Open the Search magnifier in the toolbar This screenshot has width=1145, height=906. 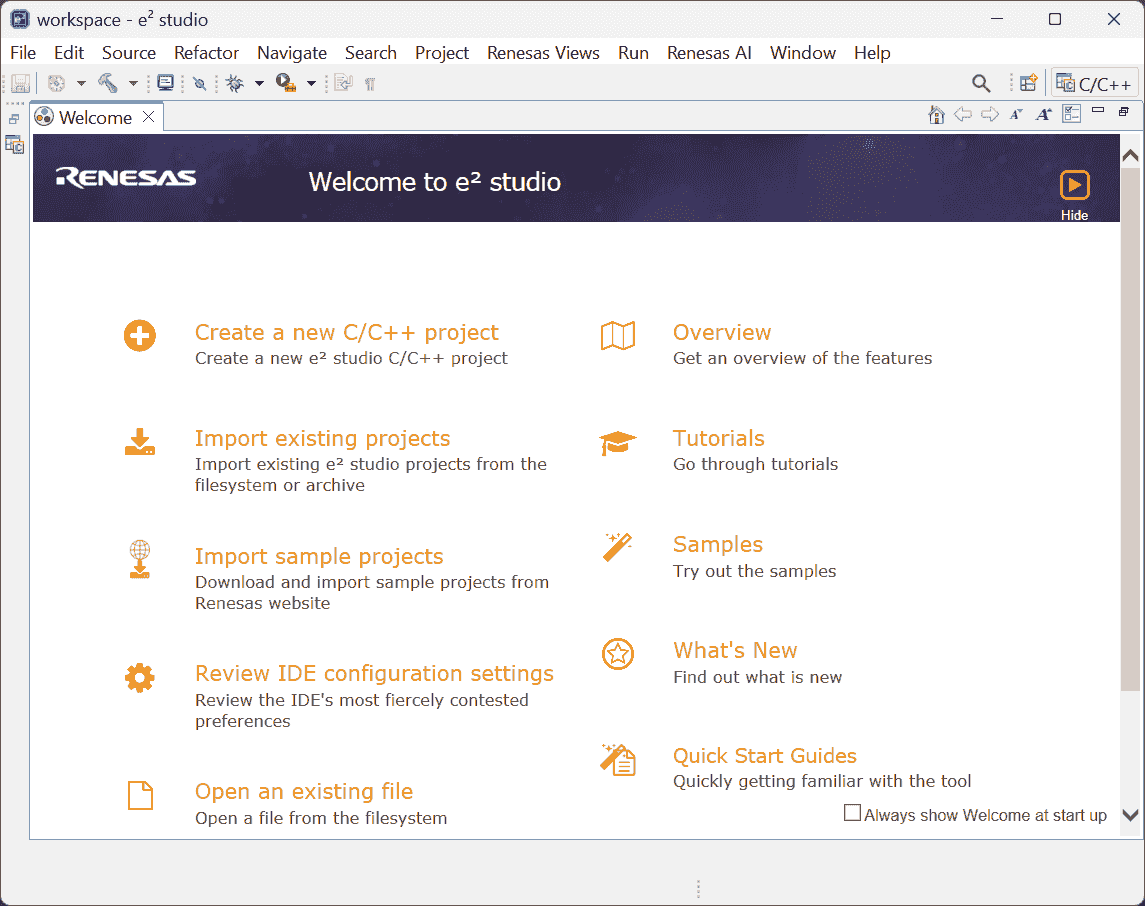coord(981,84)
